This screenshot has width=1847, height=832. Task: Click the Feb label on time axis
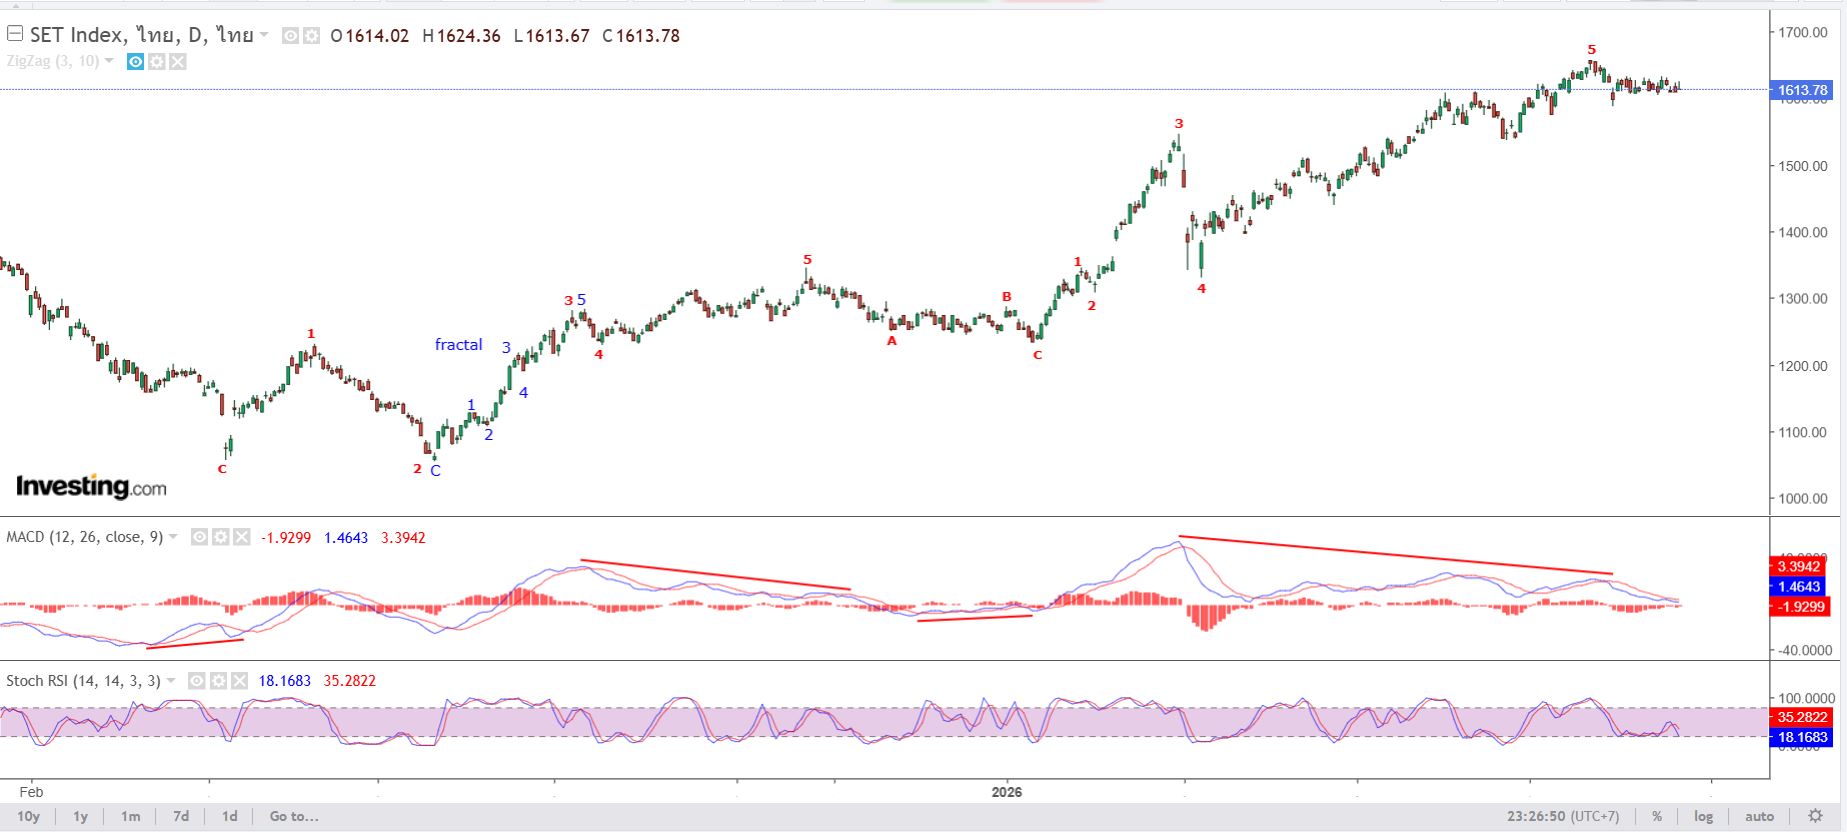32,792
